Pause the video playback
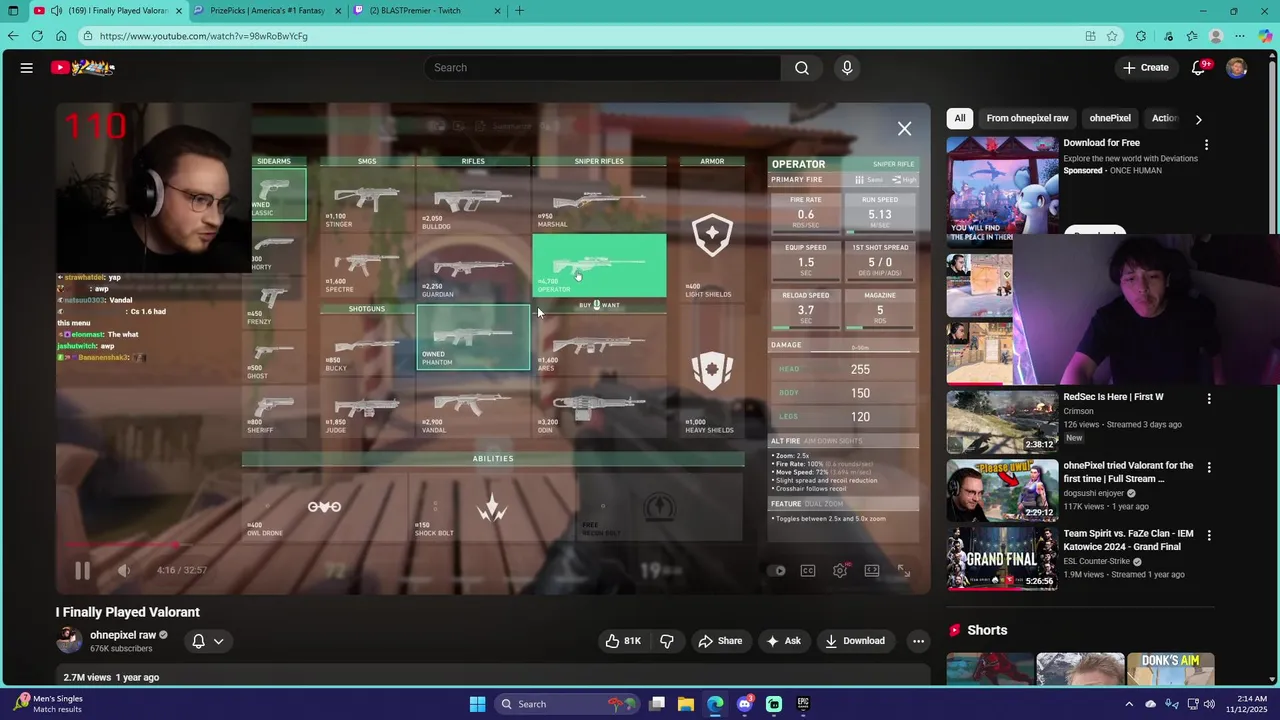This screenshot has width=1280, height=720. click(x=82, y=570)
